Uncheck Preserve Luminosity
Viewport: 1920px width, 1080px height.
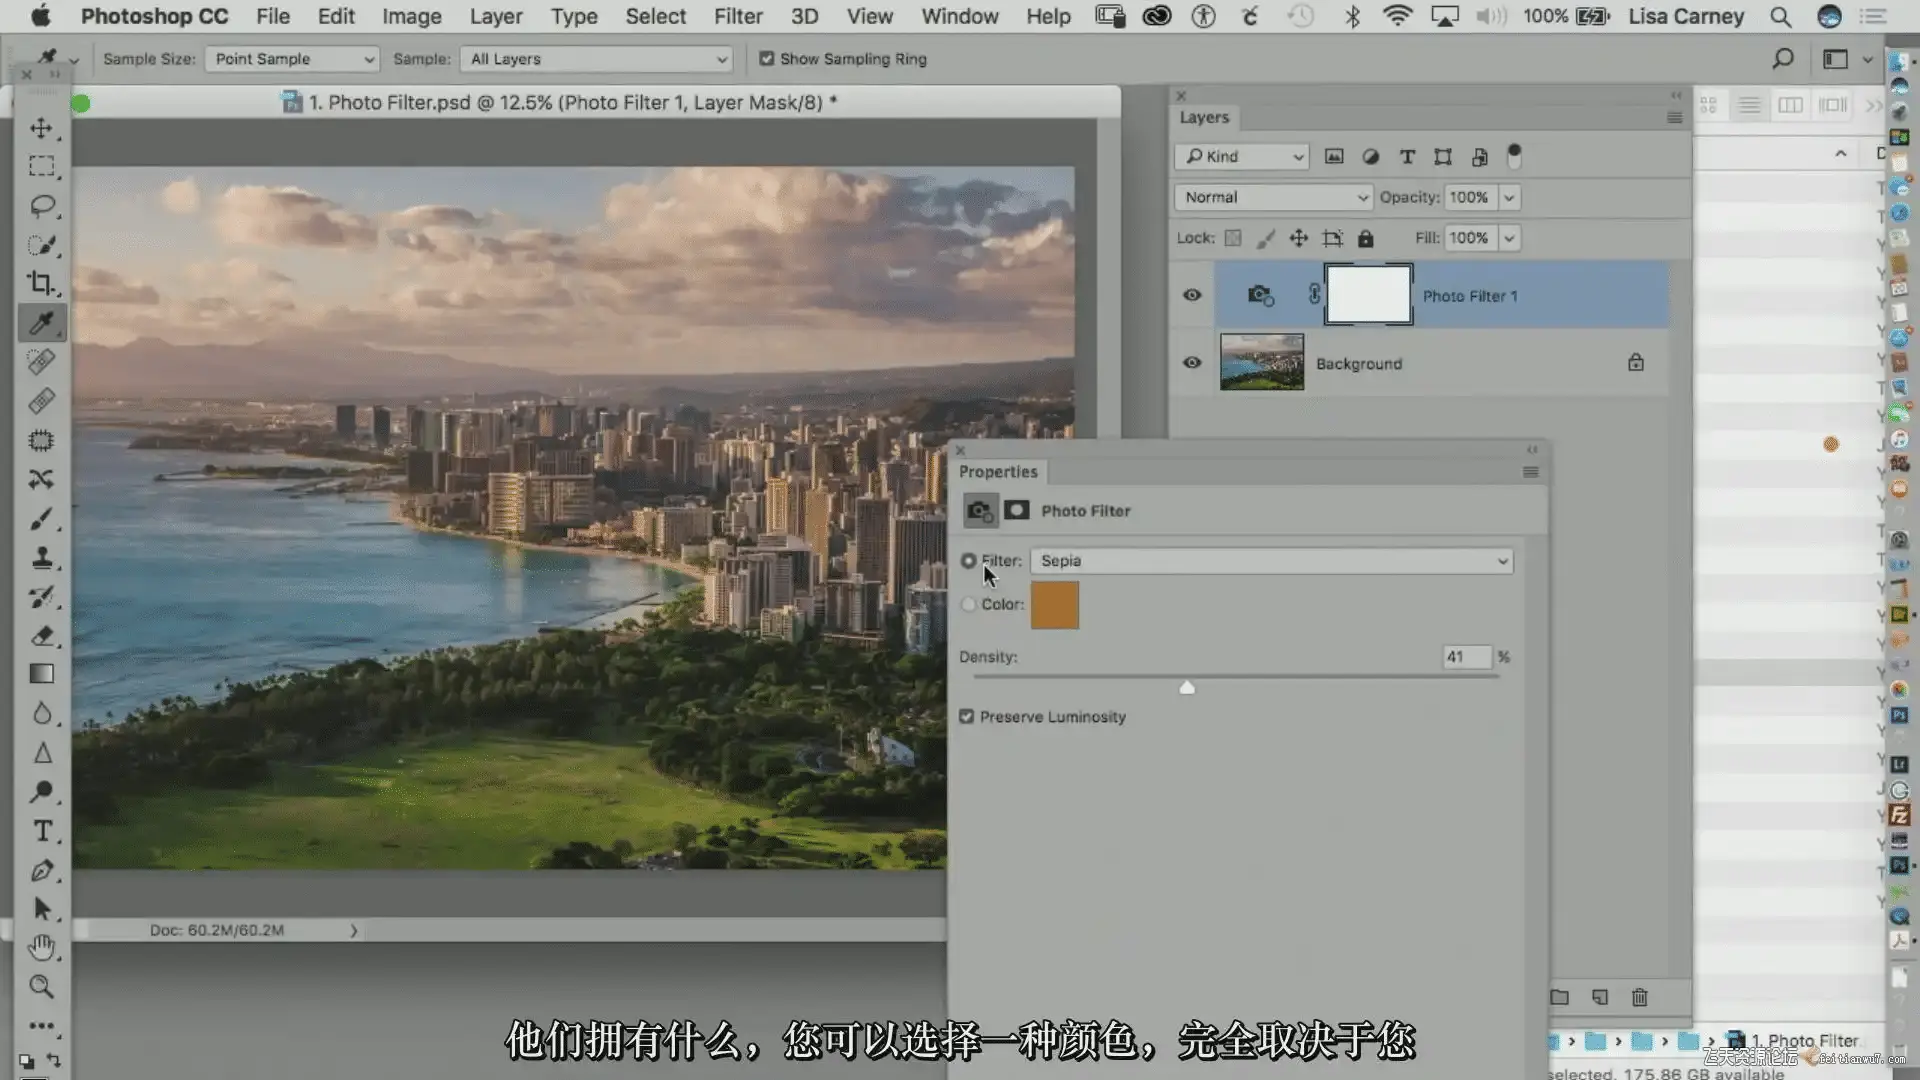(967, 717)
